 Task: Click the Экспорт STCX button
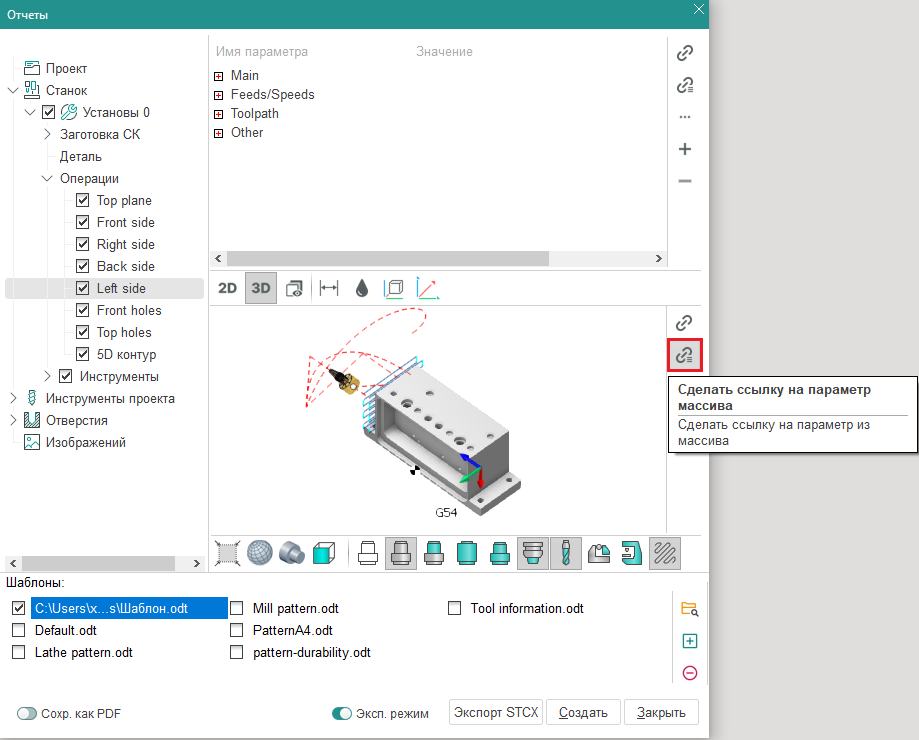point(495,713)
